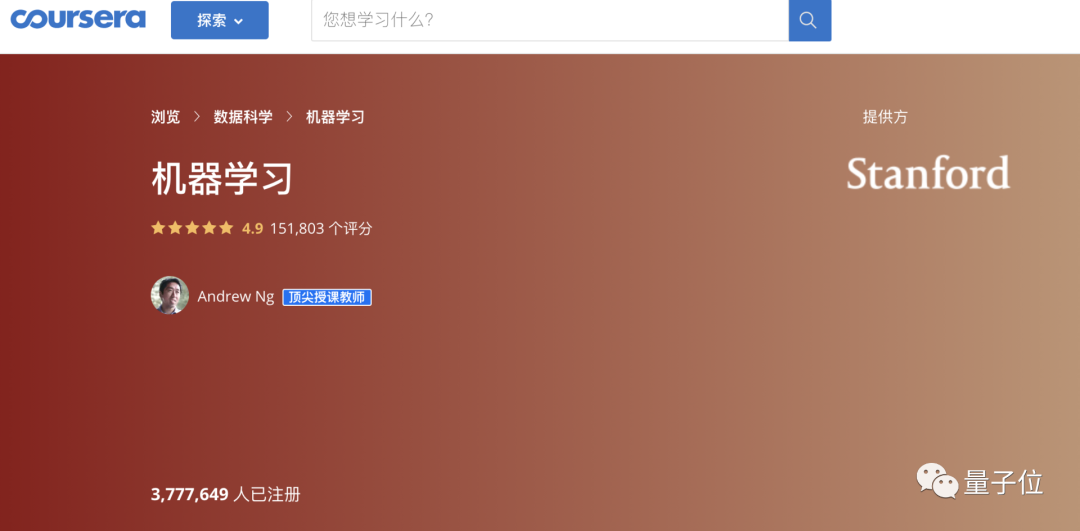
Task: Open the 探索 dropdown menu
Action: click(x=220, y=20)
